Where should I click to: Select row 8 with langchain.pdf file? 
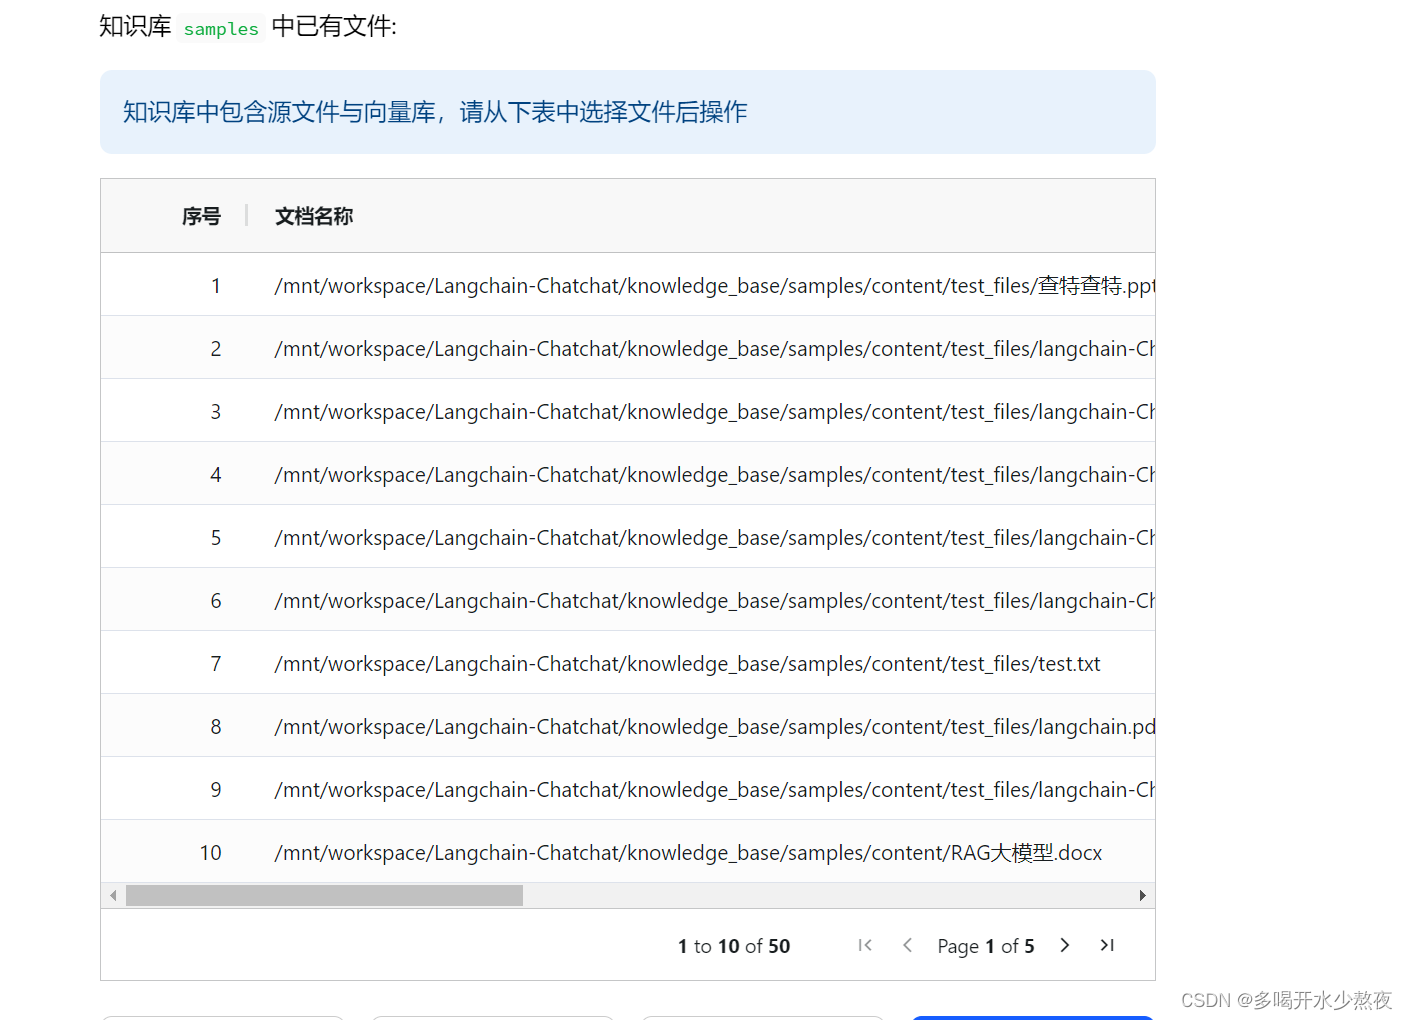(x=628, y=726)
